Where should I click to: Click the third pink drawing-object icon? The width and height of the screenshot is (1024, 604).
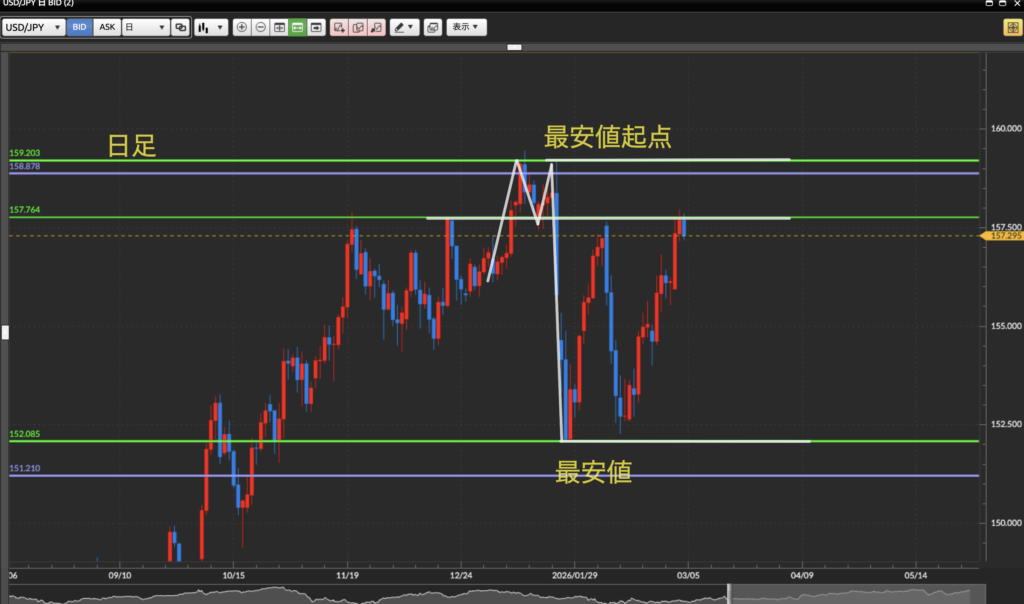(376, 28)
